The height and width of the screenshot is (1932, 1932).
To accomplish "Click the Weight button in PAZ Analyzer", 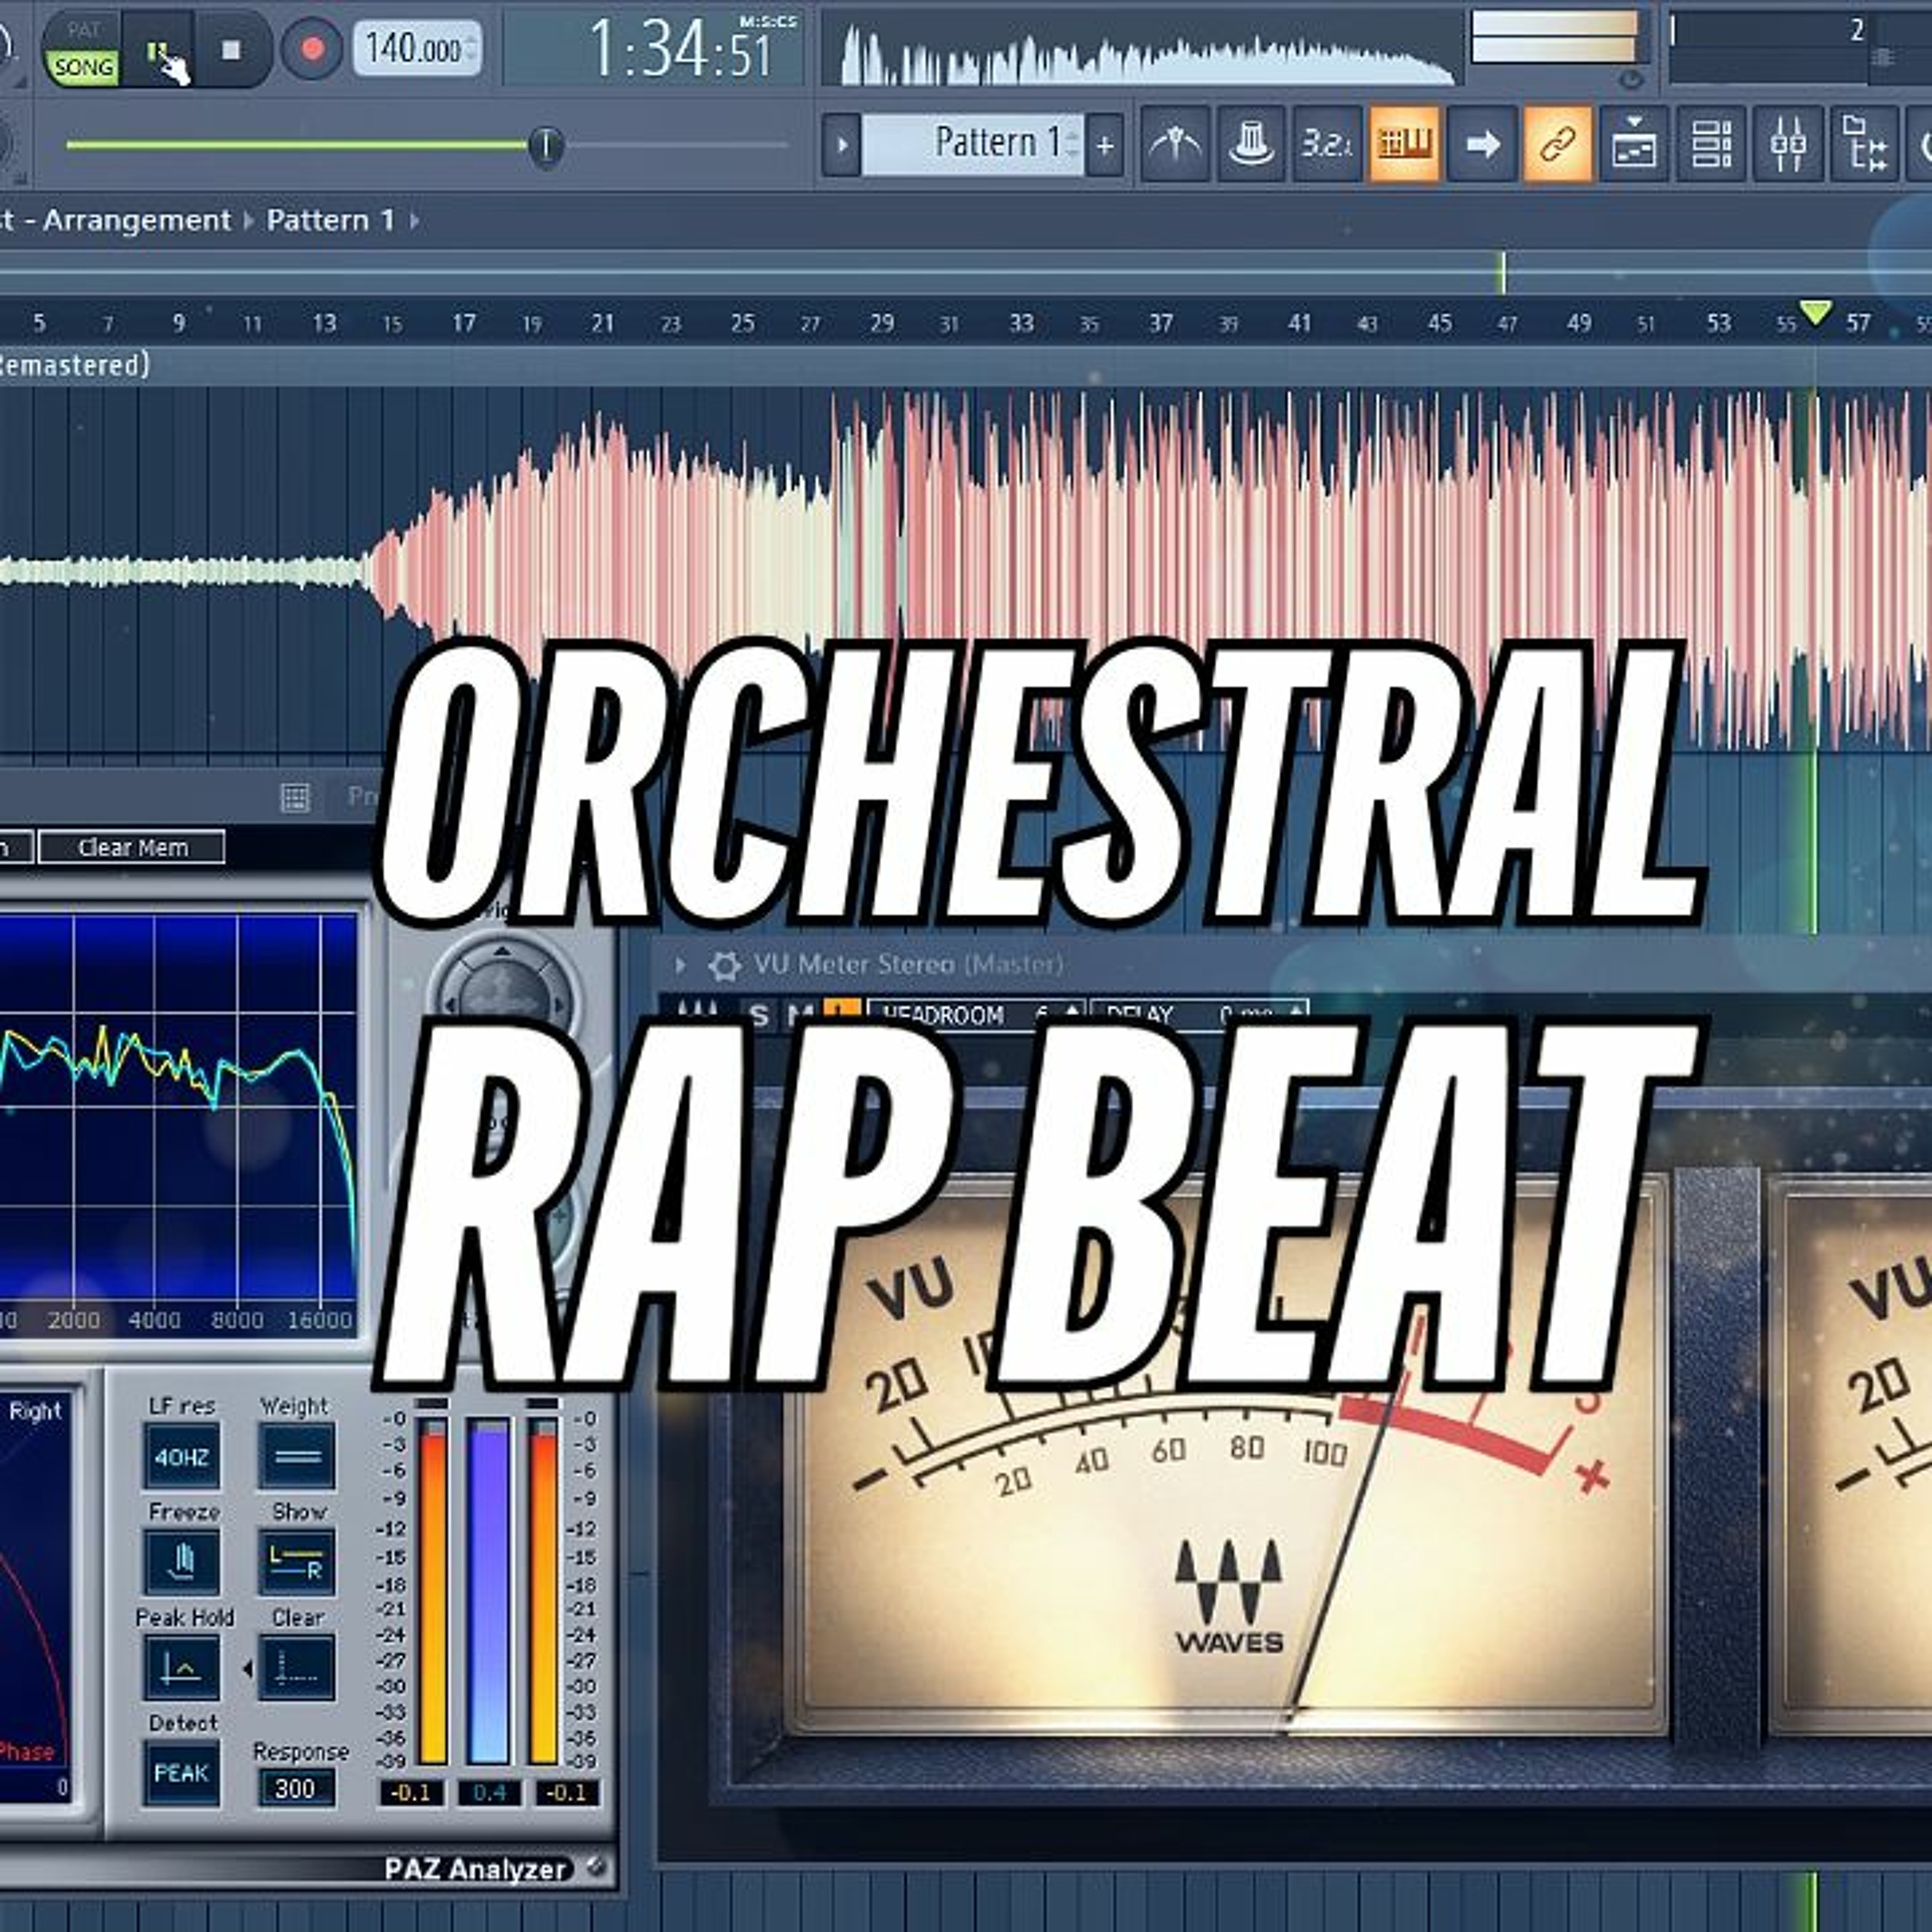I will click(297, 1456).
